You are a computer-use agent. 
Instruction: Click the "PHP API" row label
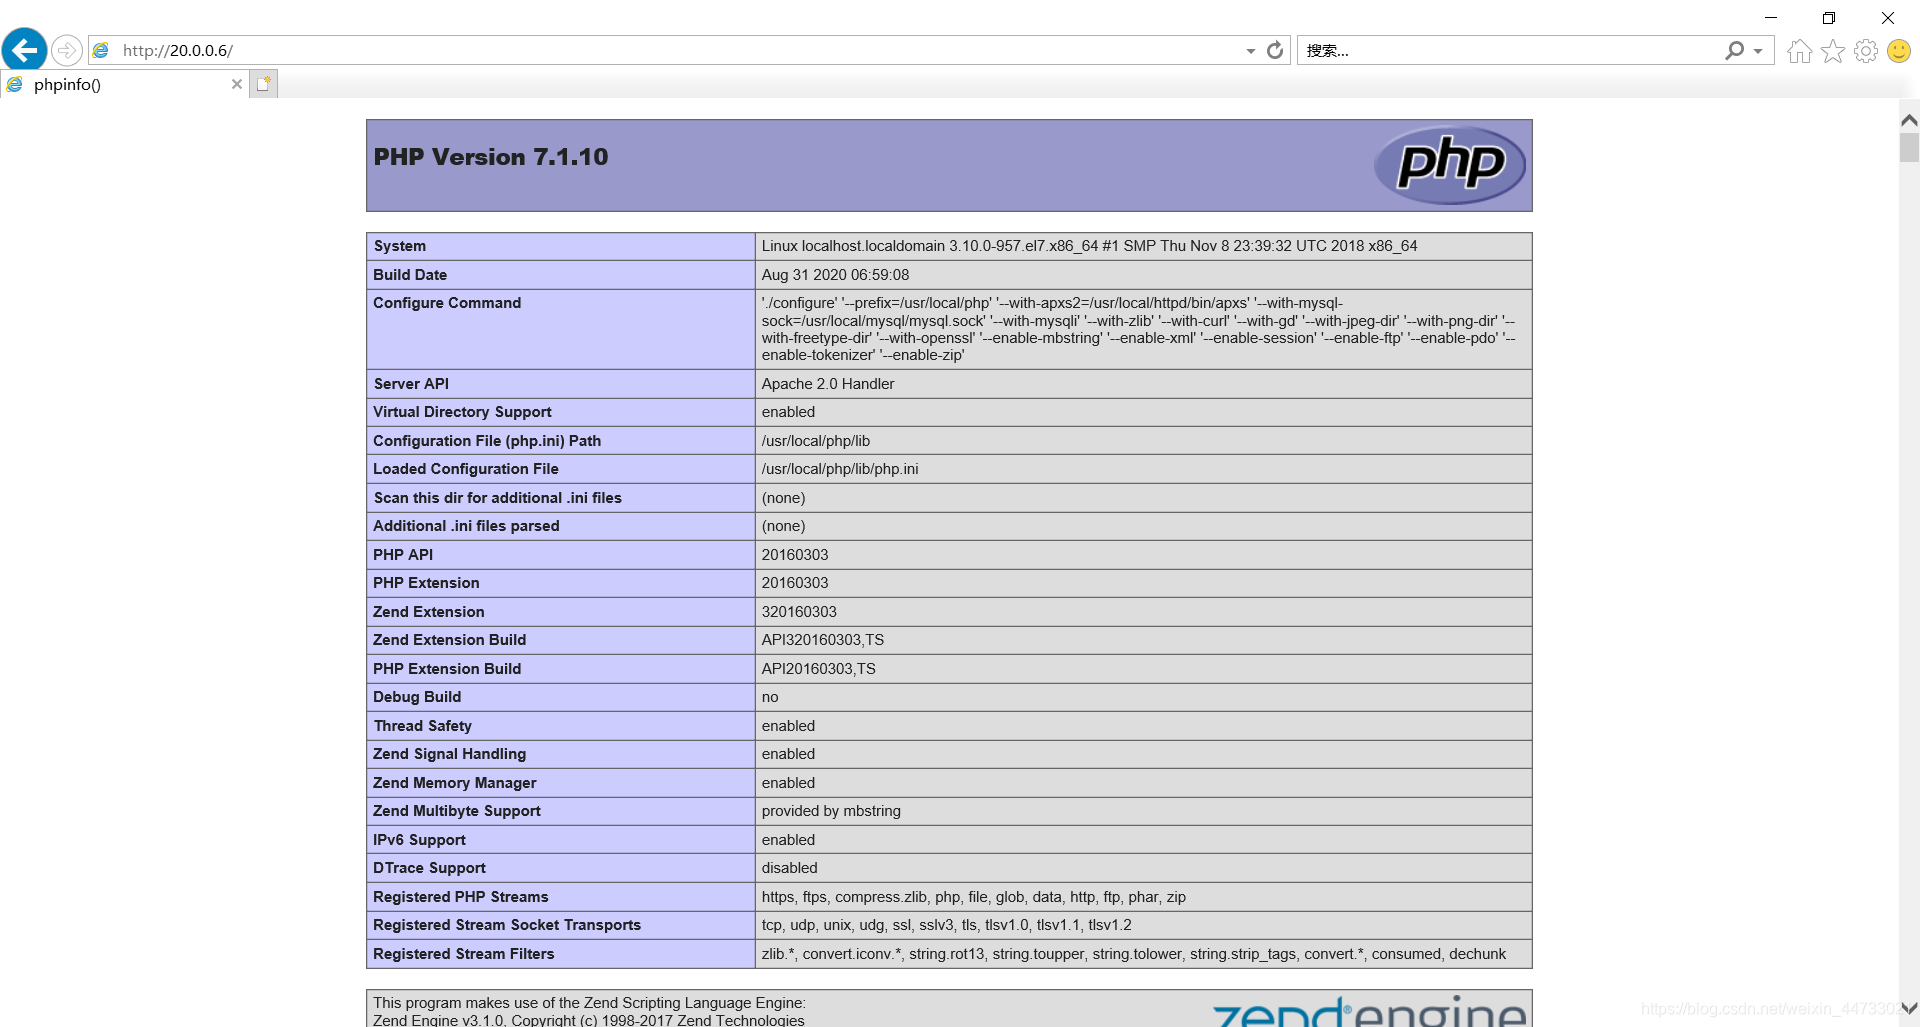tap(403, 555)
